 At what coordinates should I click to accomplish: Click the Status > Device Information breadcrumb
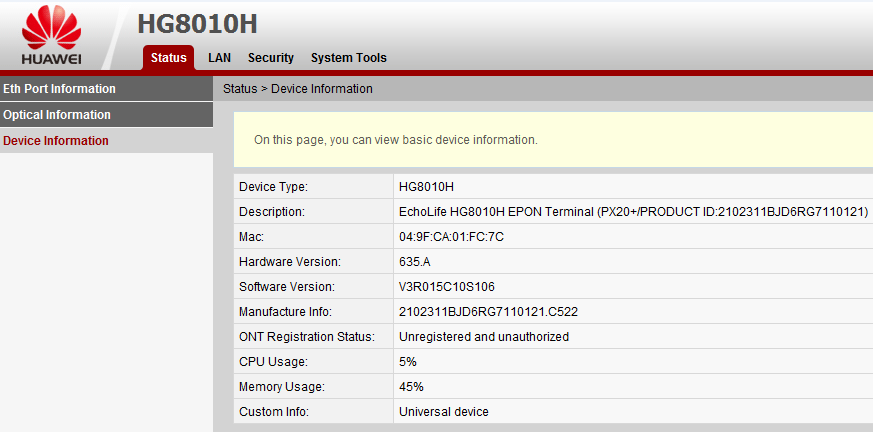coord(298,89)
